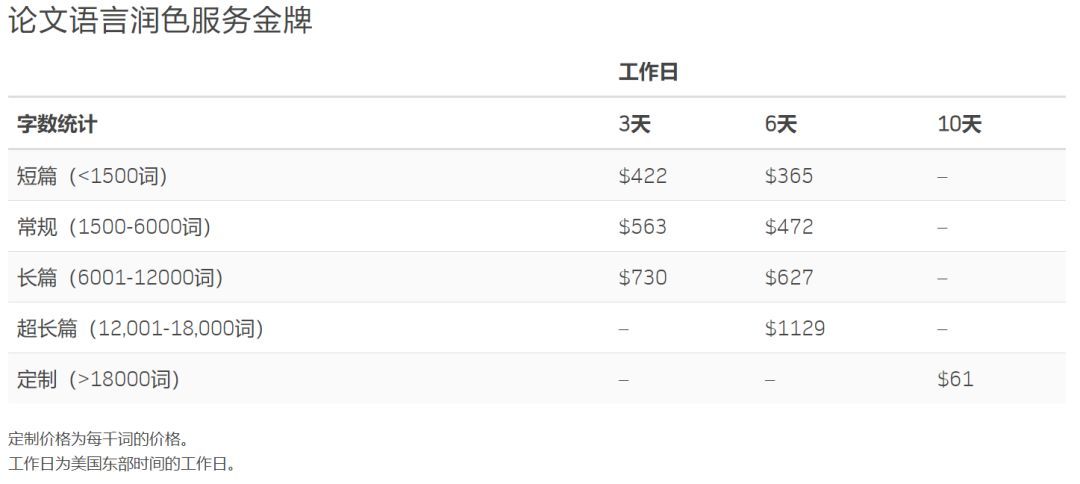
Task: Click the 定制价格为每千词的价格 footnote
Action: (x=98, y=439)
